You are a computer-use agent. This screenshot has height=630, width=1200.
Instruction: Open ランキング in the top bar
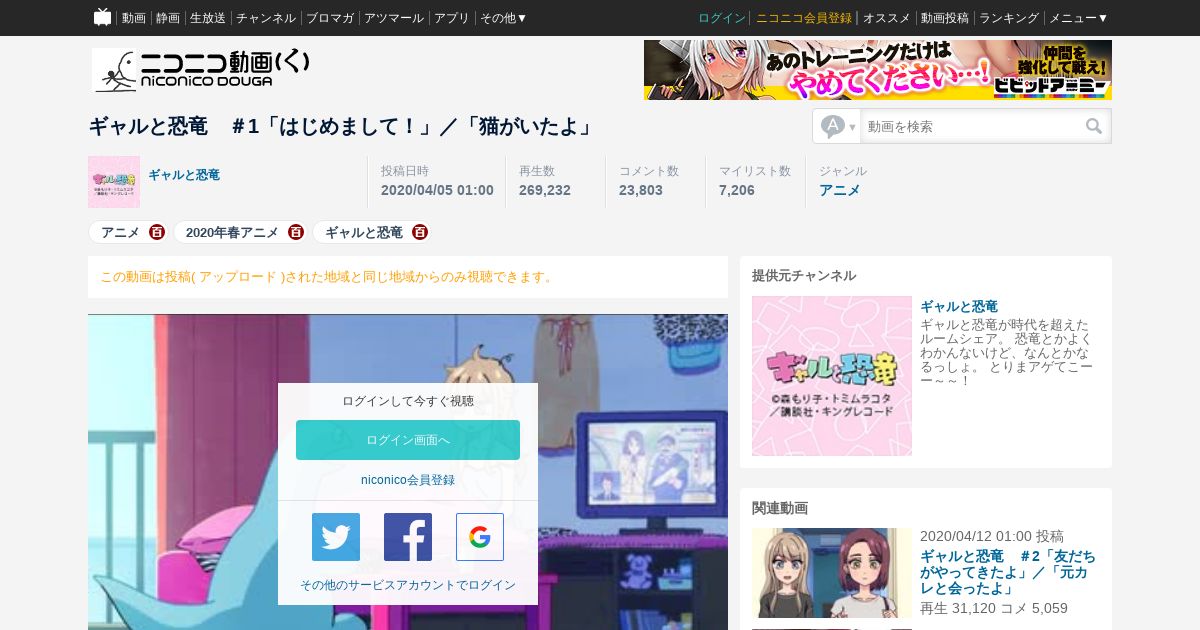(1009, 18)
